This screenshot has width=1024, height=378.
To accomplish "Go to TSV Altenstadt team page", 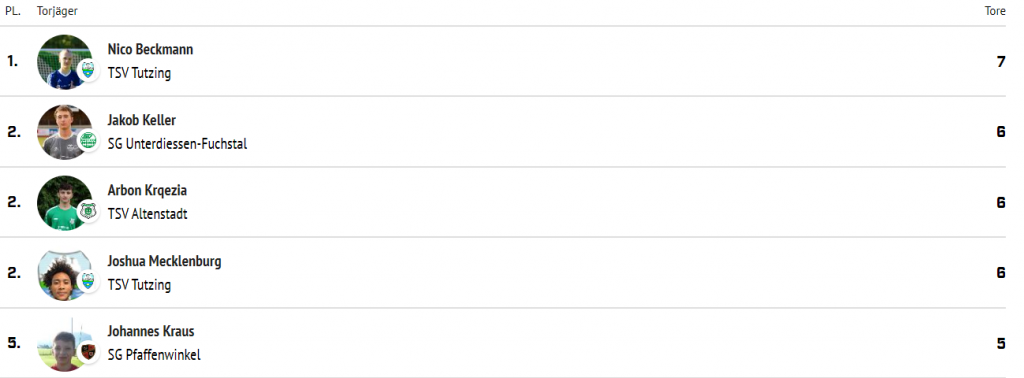I will coord(148,214).
